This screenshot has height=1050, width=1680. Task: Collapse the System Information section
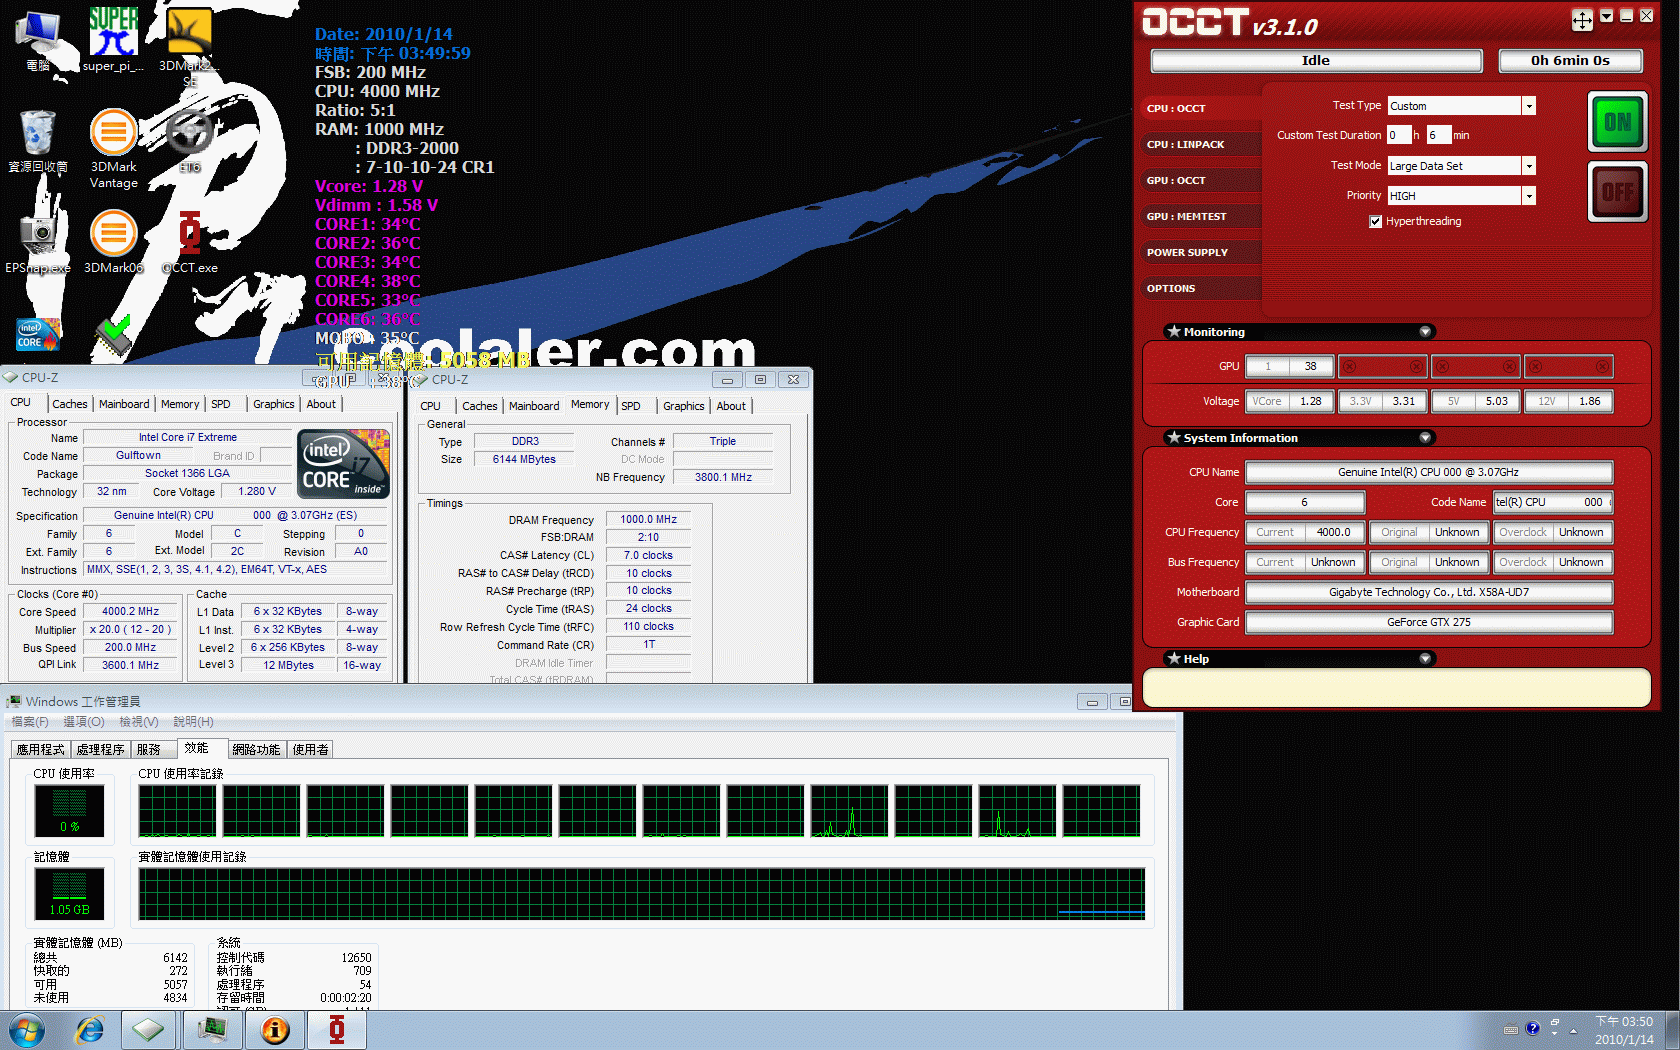(x=1426, y=438)
